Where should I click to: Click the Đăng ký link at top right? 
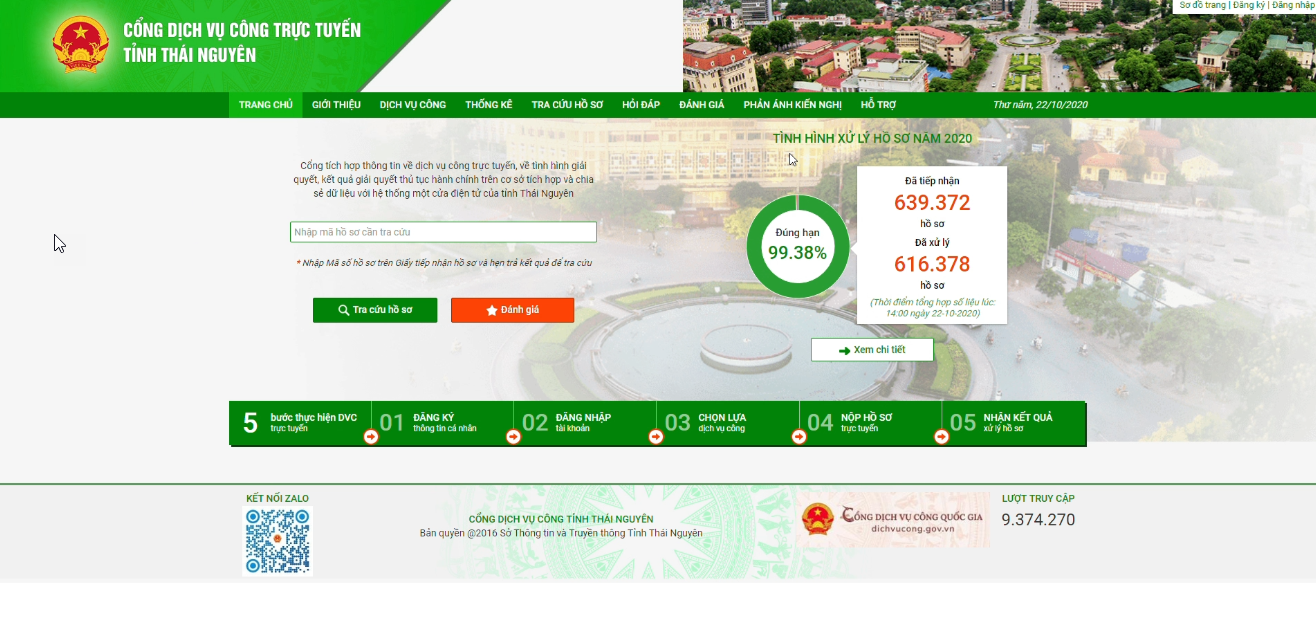pyautogui.click(x=1248, y=6)
